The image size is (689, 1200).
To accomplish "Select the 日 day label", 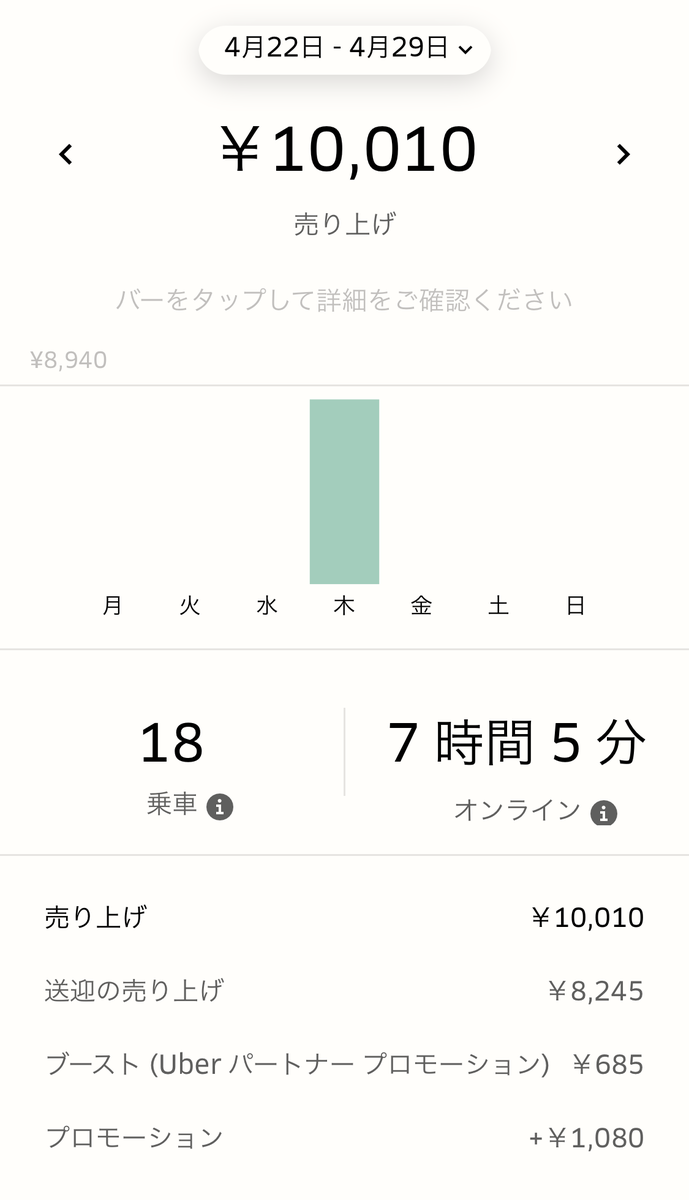I will click(575, 605).
